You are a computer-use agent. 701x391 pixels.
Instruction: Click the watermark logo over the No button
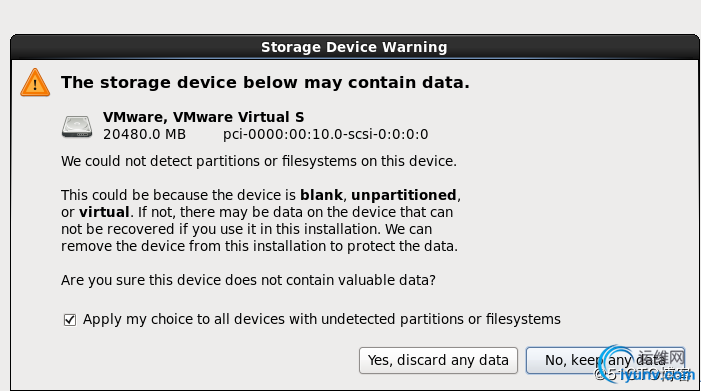coord(644,364)
